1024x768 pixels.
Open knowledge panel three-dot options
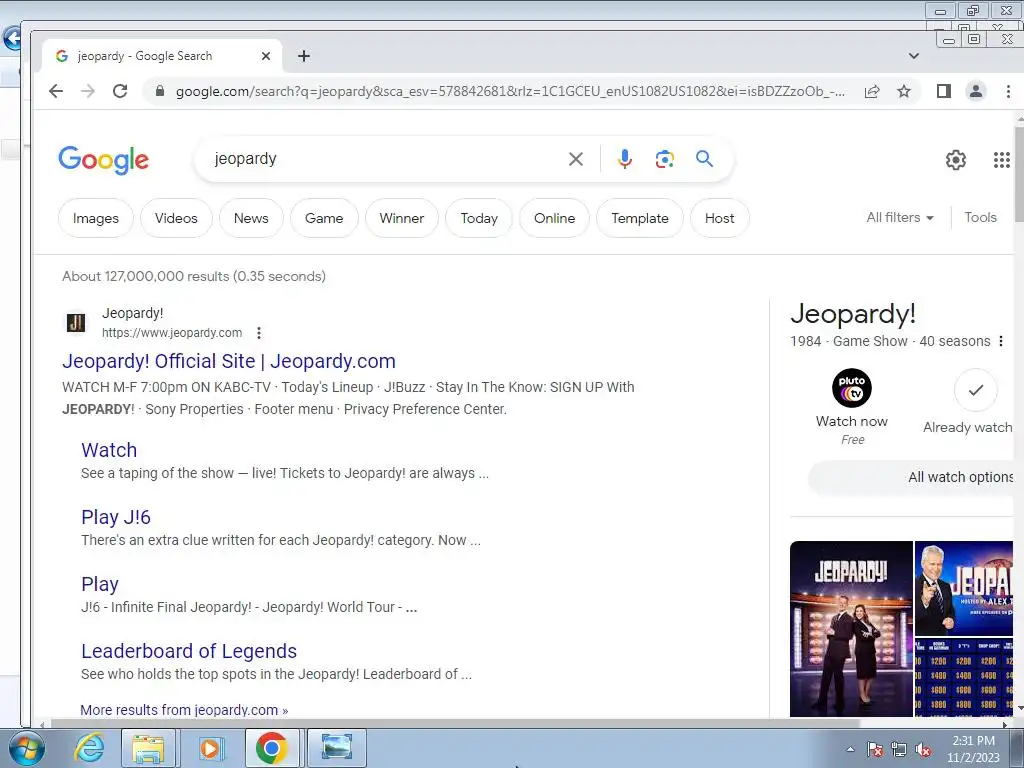tap(1000, 341)
